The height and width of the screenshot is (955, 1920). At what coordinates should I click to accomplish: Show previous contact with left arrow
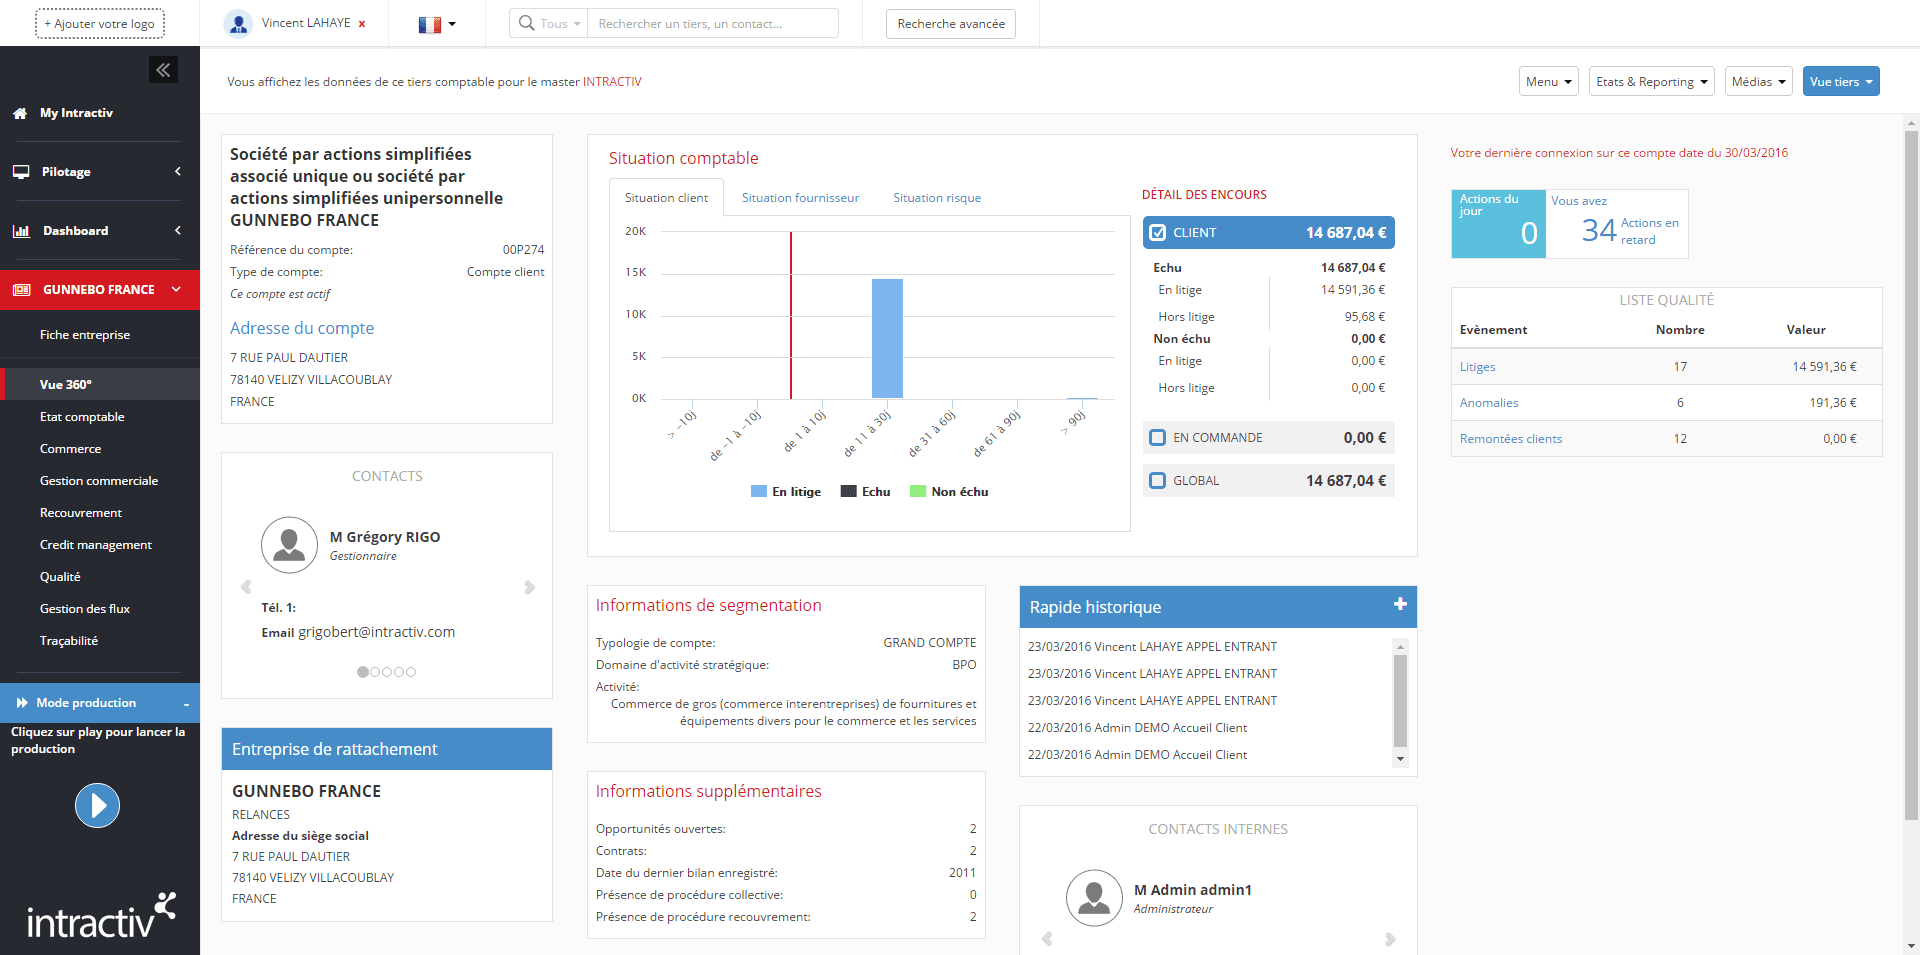pos(246,587)
